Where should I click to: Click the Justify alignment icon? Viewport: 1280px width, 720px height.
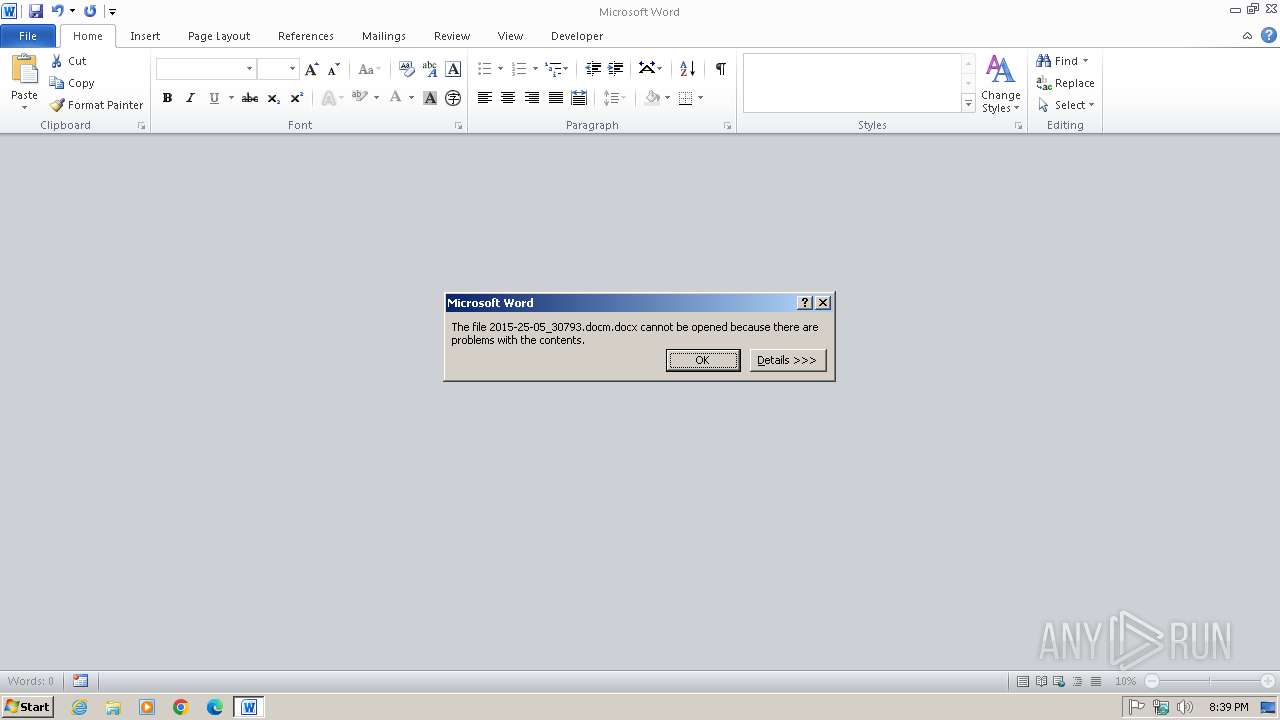coord(555,98)
